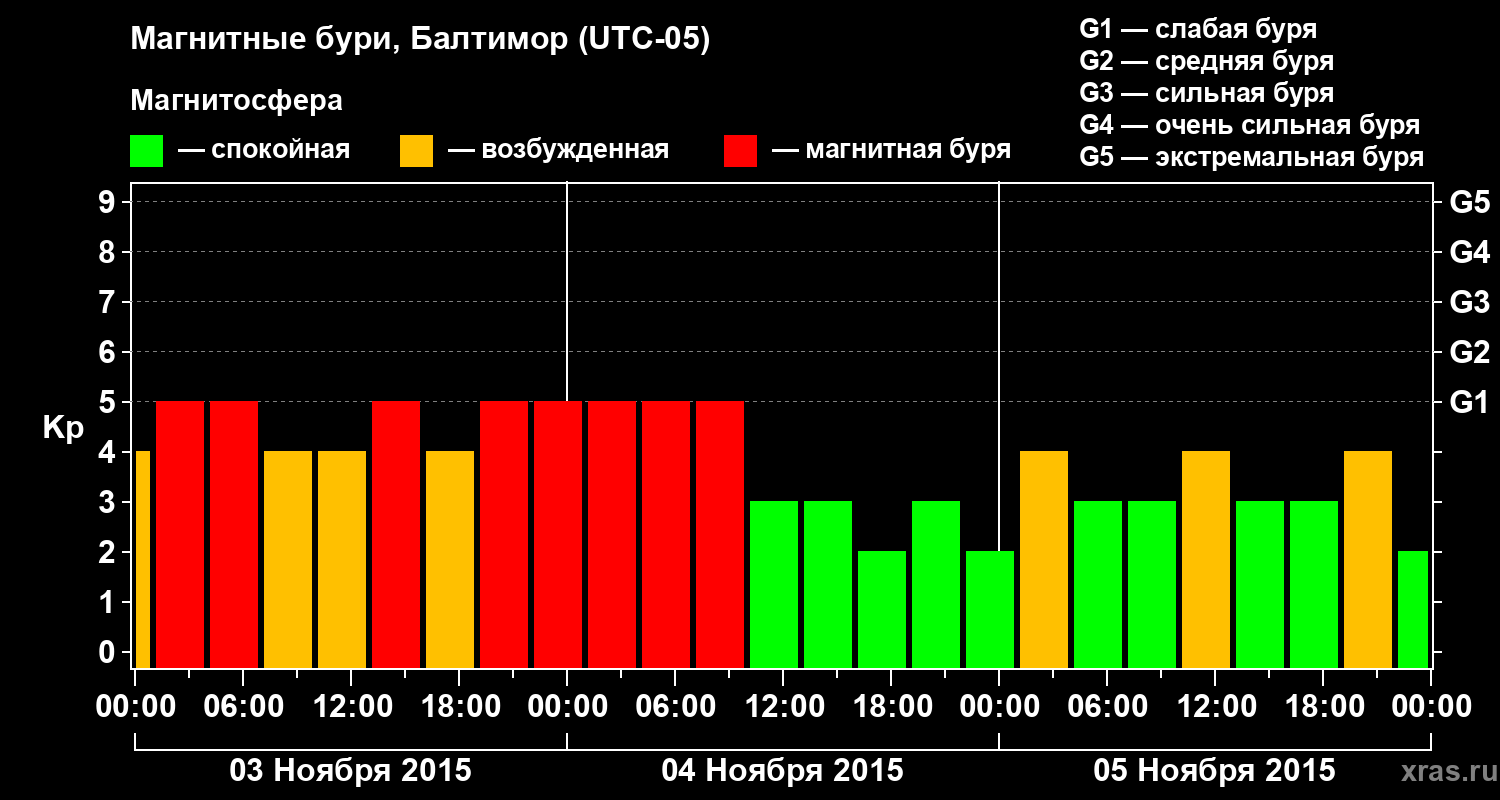Select the chart title 'Магнитные бури, Балтимор (UTC-05)'
This screenshot has height=800, width=1500.
420,41
